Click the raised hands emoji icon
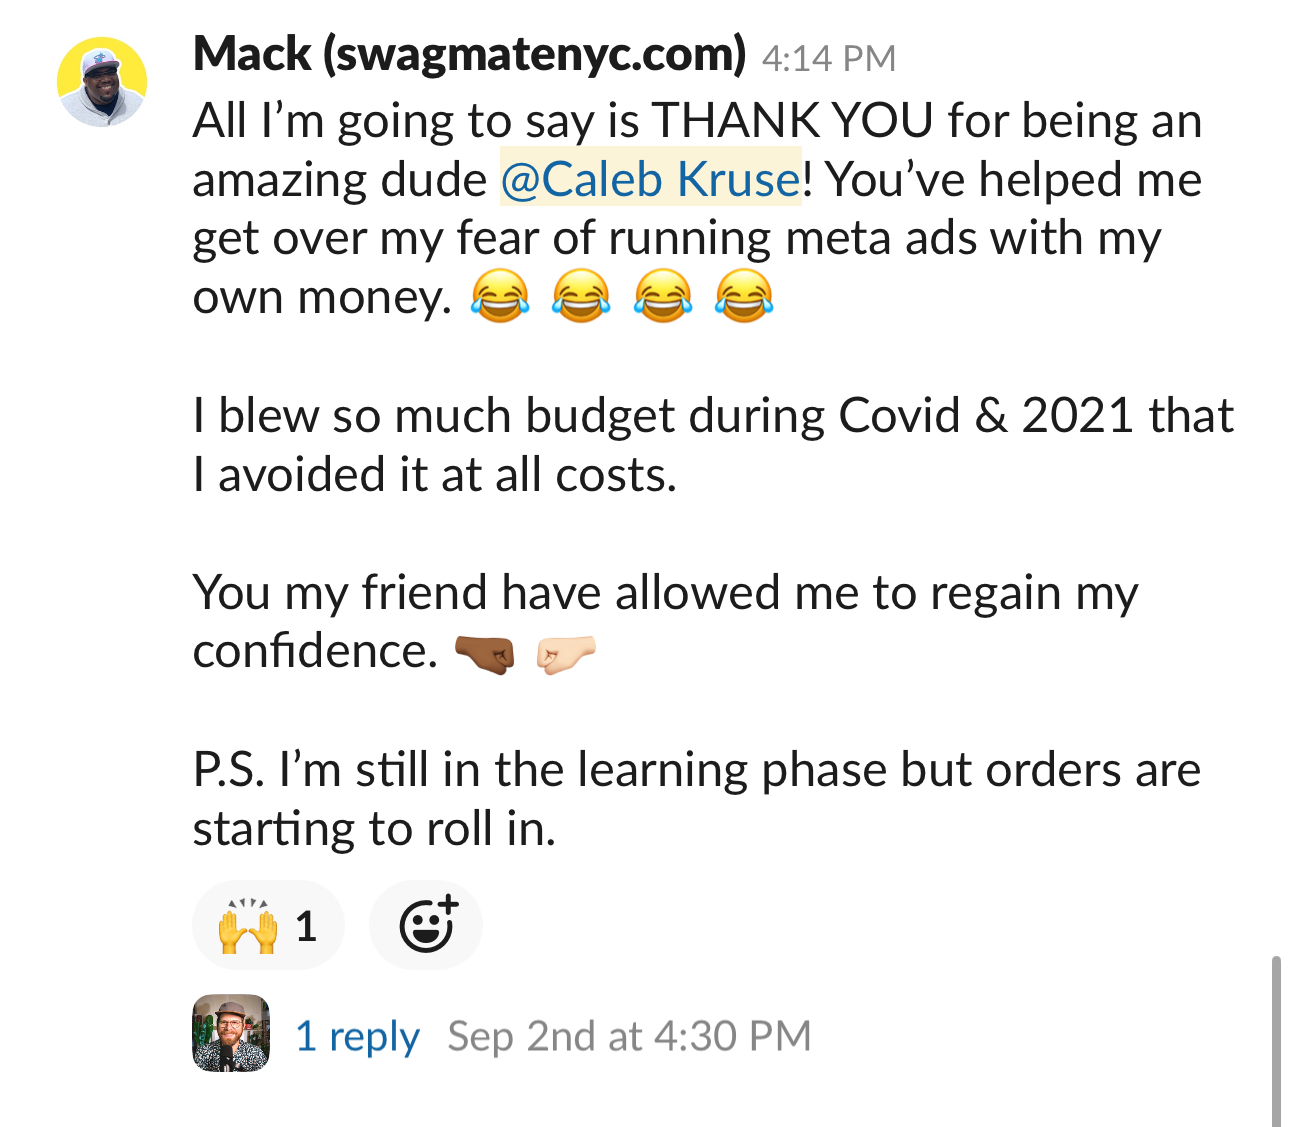 coord(247,926)
